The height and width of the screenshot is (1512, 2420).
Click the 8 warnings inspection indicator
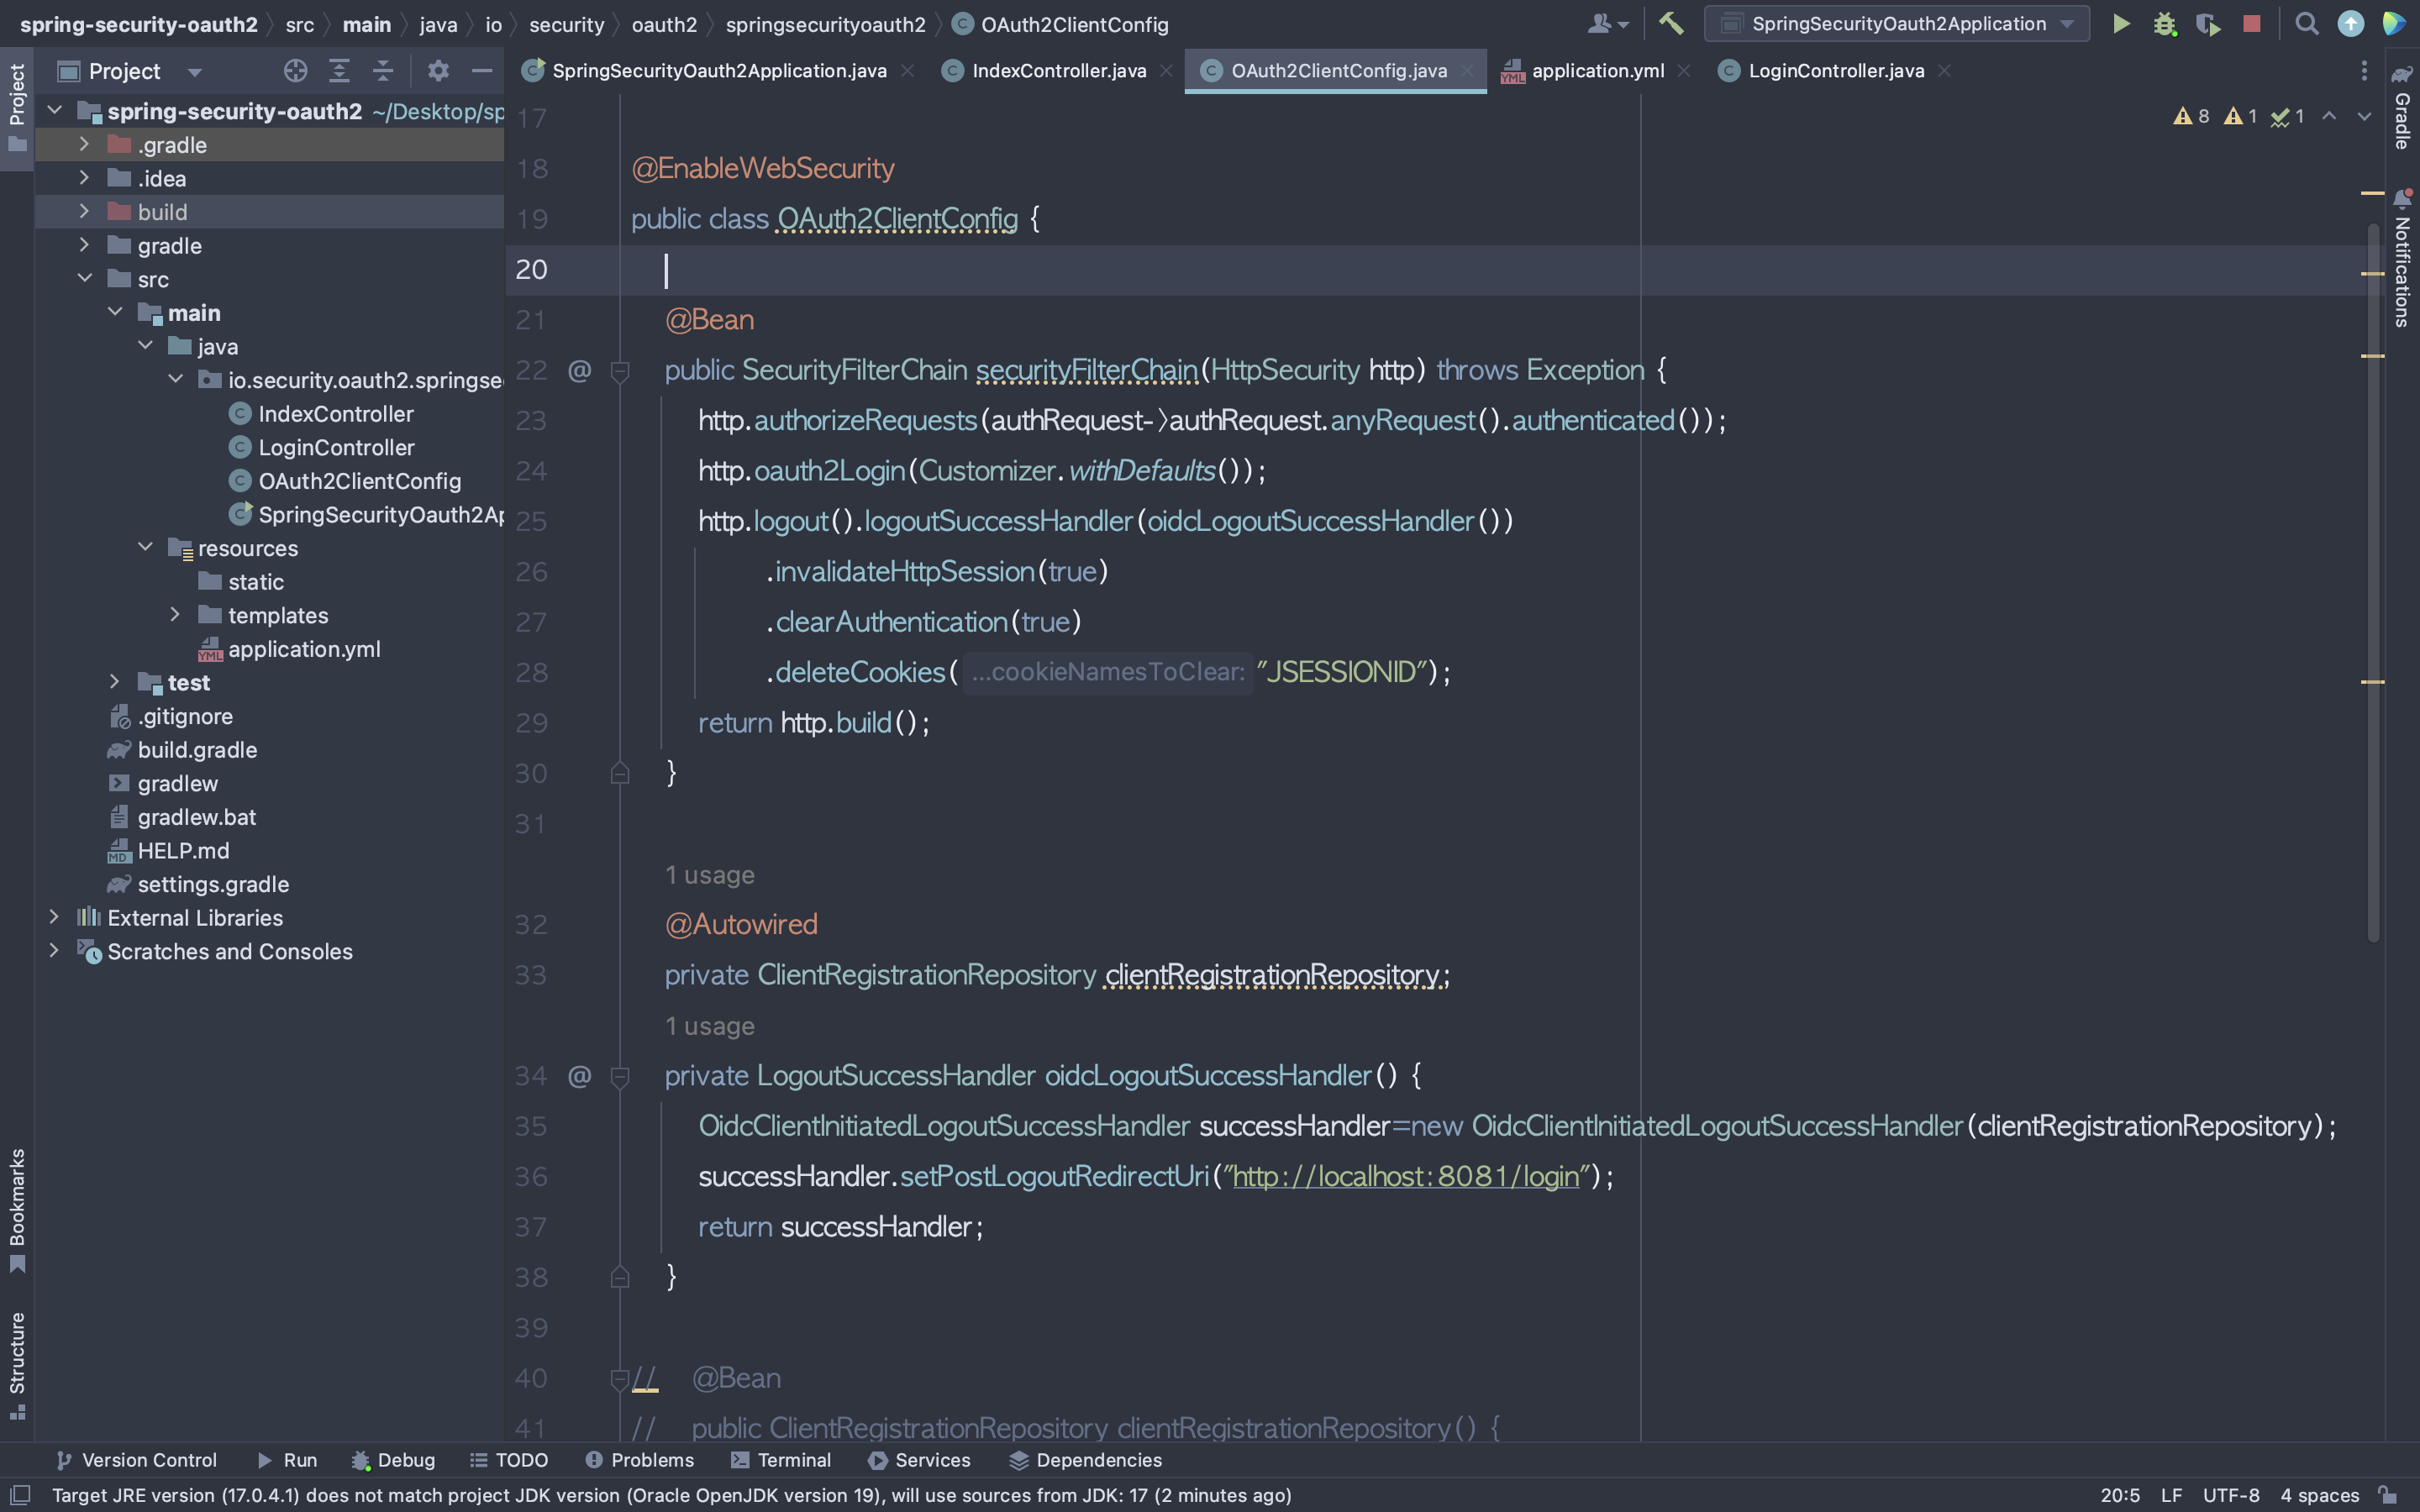pos(2191,117)
